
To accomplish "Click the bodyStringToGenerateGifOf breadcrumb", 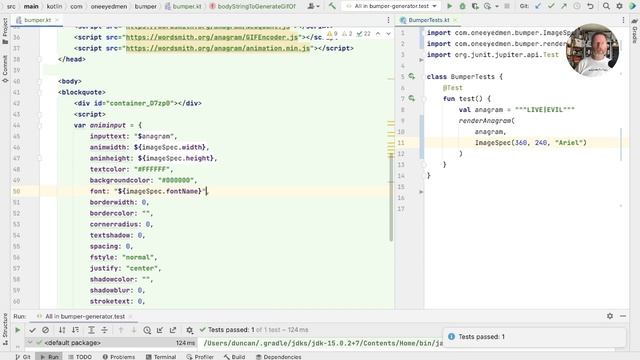I will coord(252,6).
